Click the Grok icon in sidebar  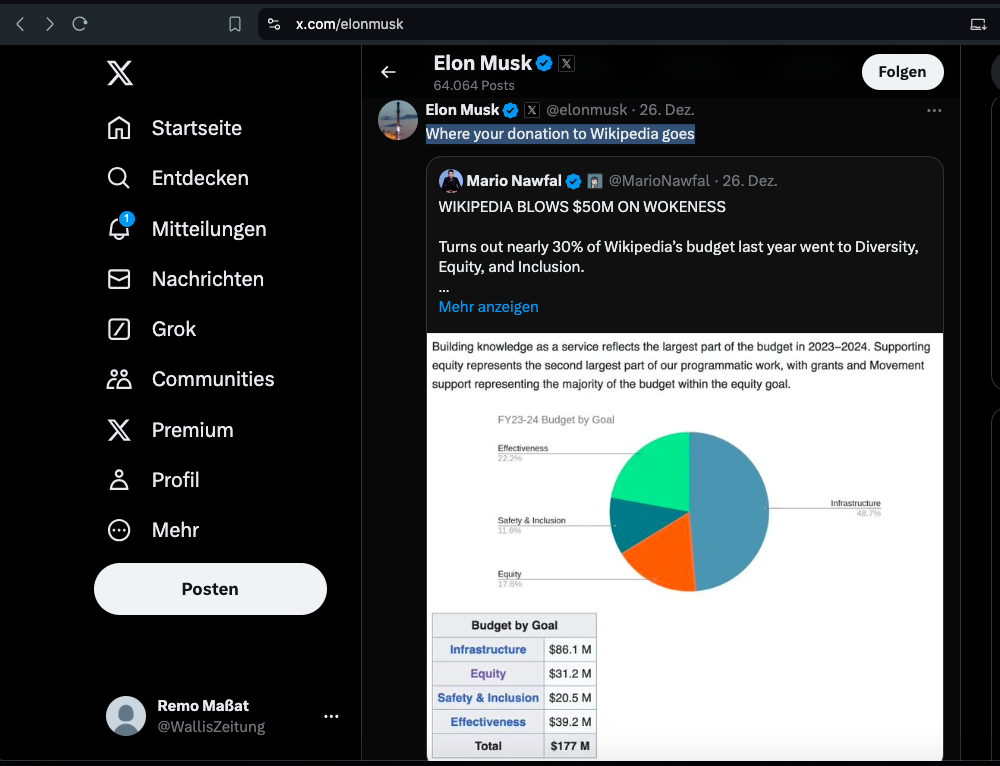pos(119,329)
